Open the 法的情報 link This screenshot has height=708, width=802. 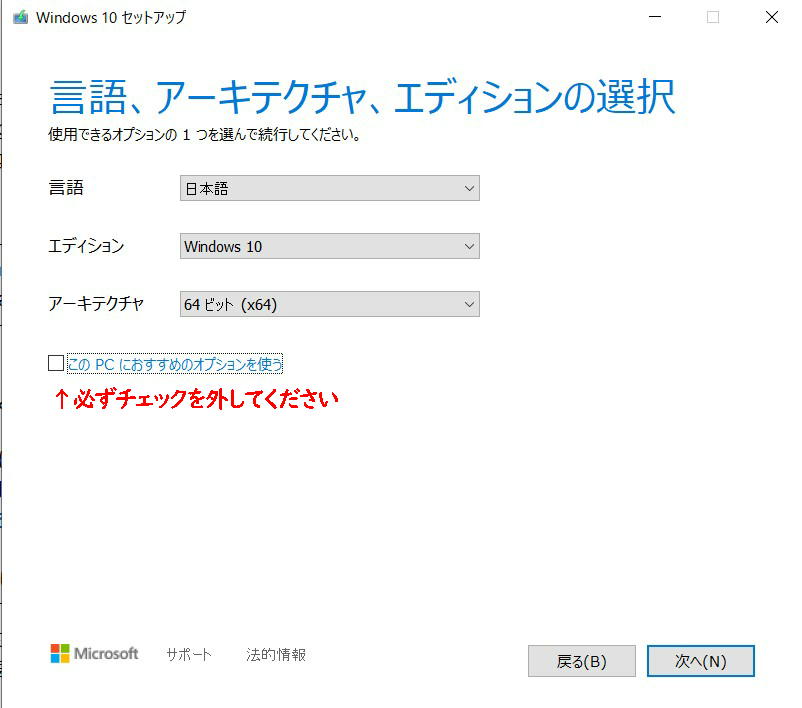point(276,654)
